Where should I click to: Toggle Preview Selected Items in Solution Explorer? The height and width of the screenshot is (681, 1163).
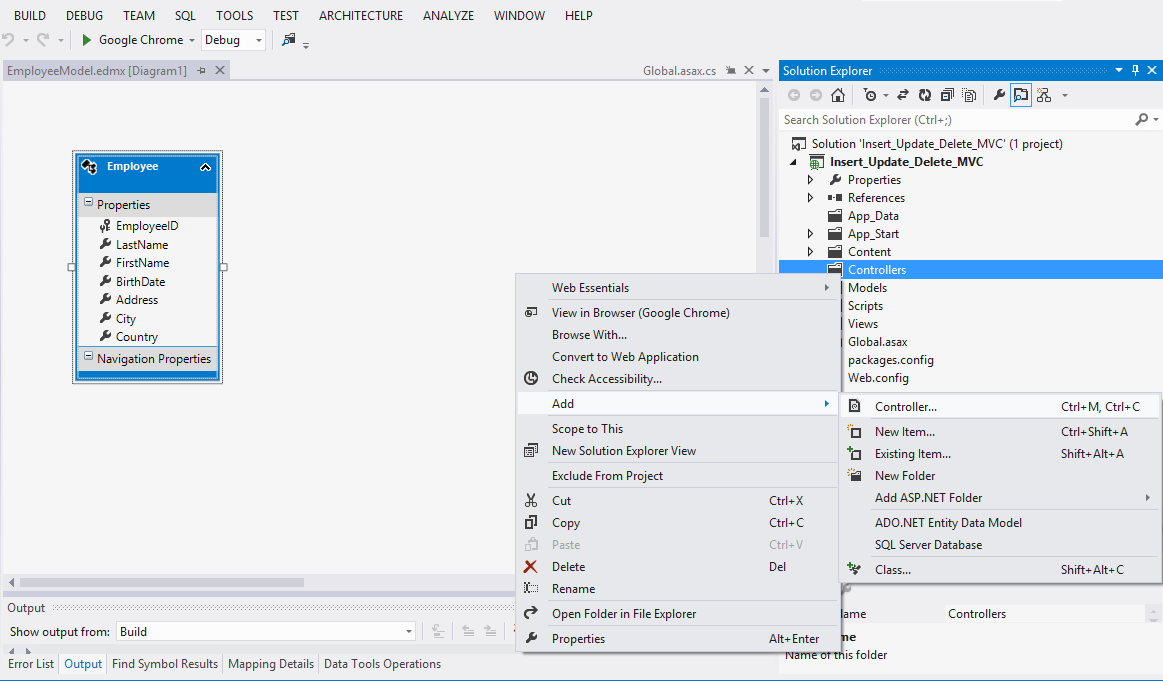1021,94
